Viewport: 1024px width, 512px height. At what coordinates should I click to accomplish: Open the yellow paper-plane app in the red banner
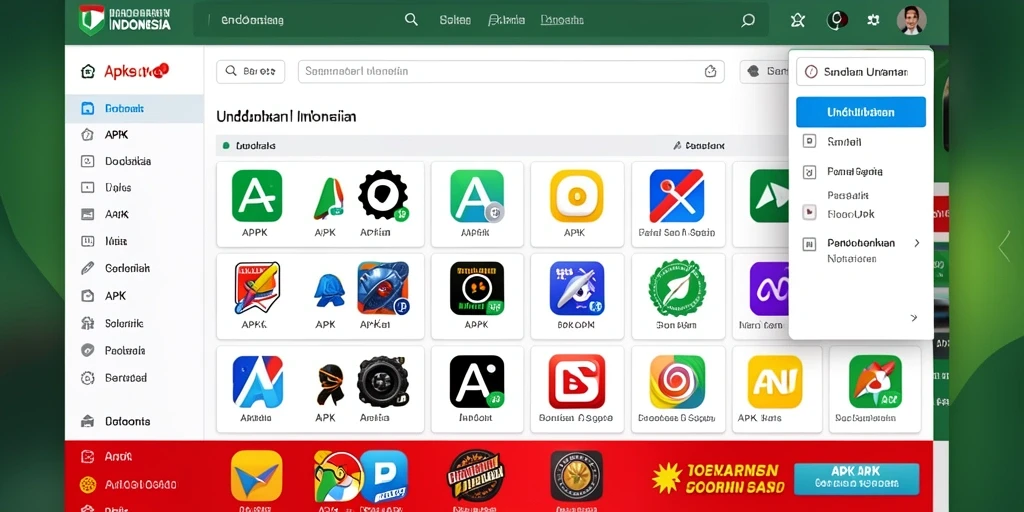257,475
